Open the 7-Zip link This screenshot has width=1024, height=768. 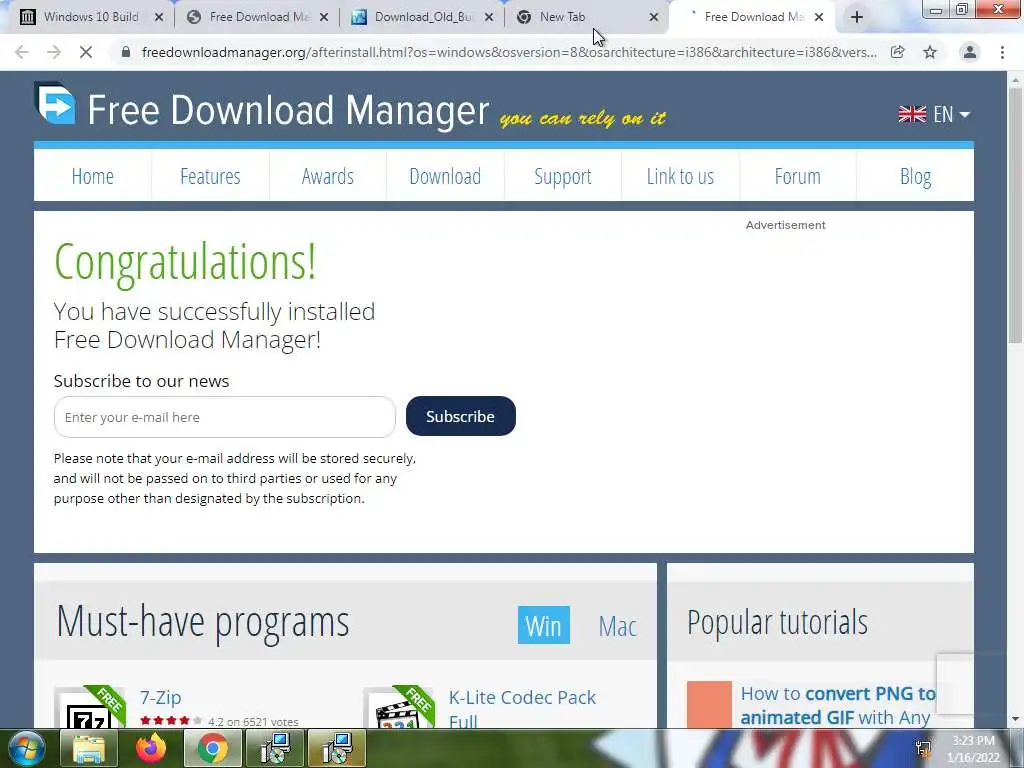coord(161,697)
